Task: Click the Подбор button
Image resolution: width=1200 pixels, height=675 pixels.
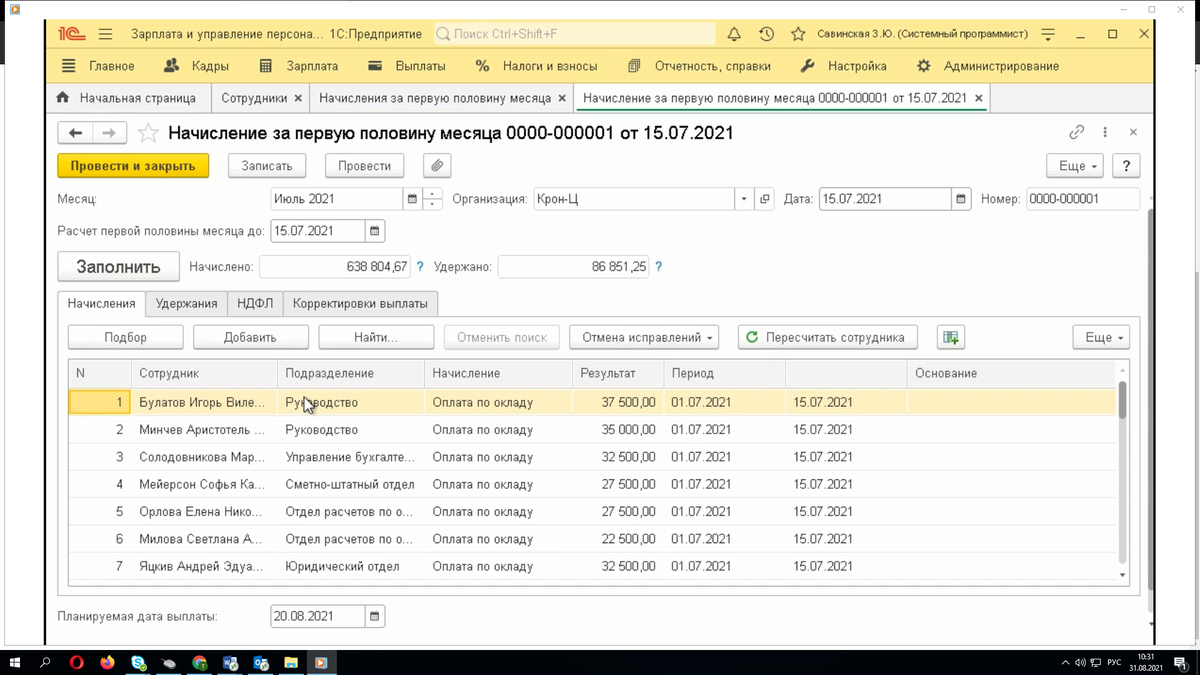Action: click(x=125, y=337)
